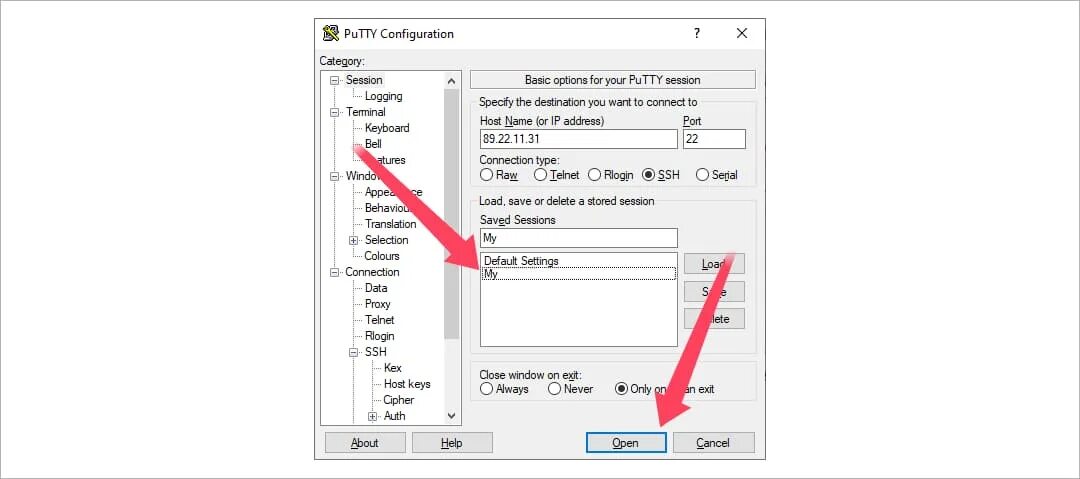
Task: Click the Save session button
Action: click(x=714, y=291)
